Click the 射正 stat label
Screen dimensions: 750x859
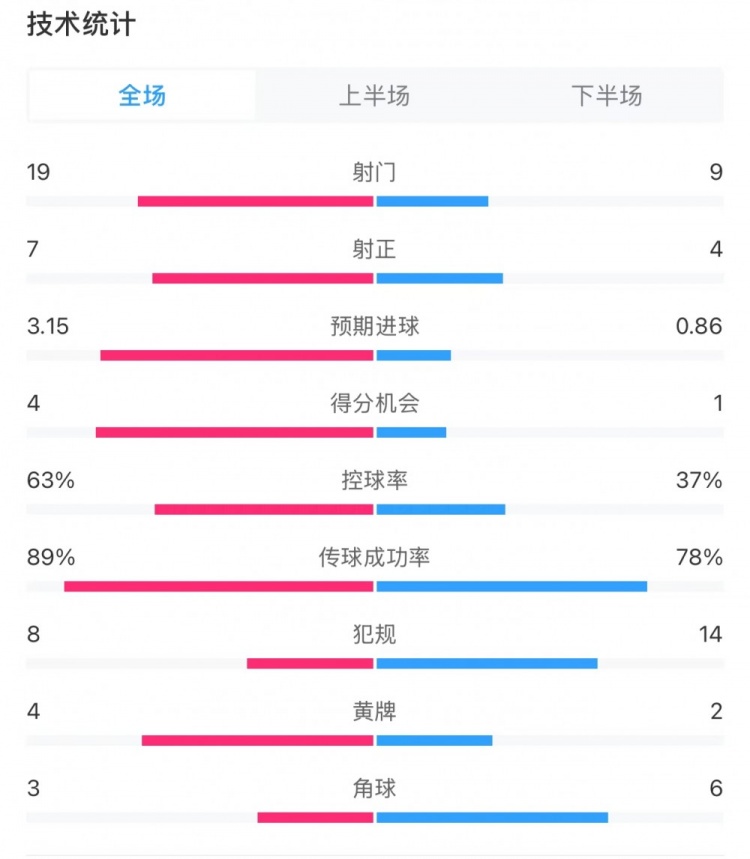pos(374,248)
